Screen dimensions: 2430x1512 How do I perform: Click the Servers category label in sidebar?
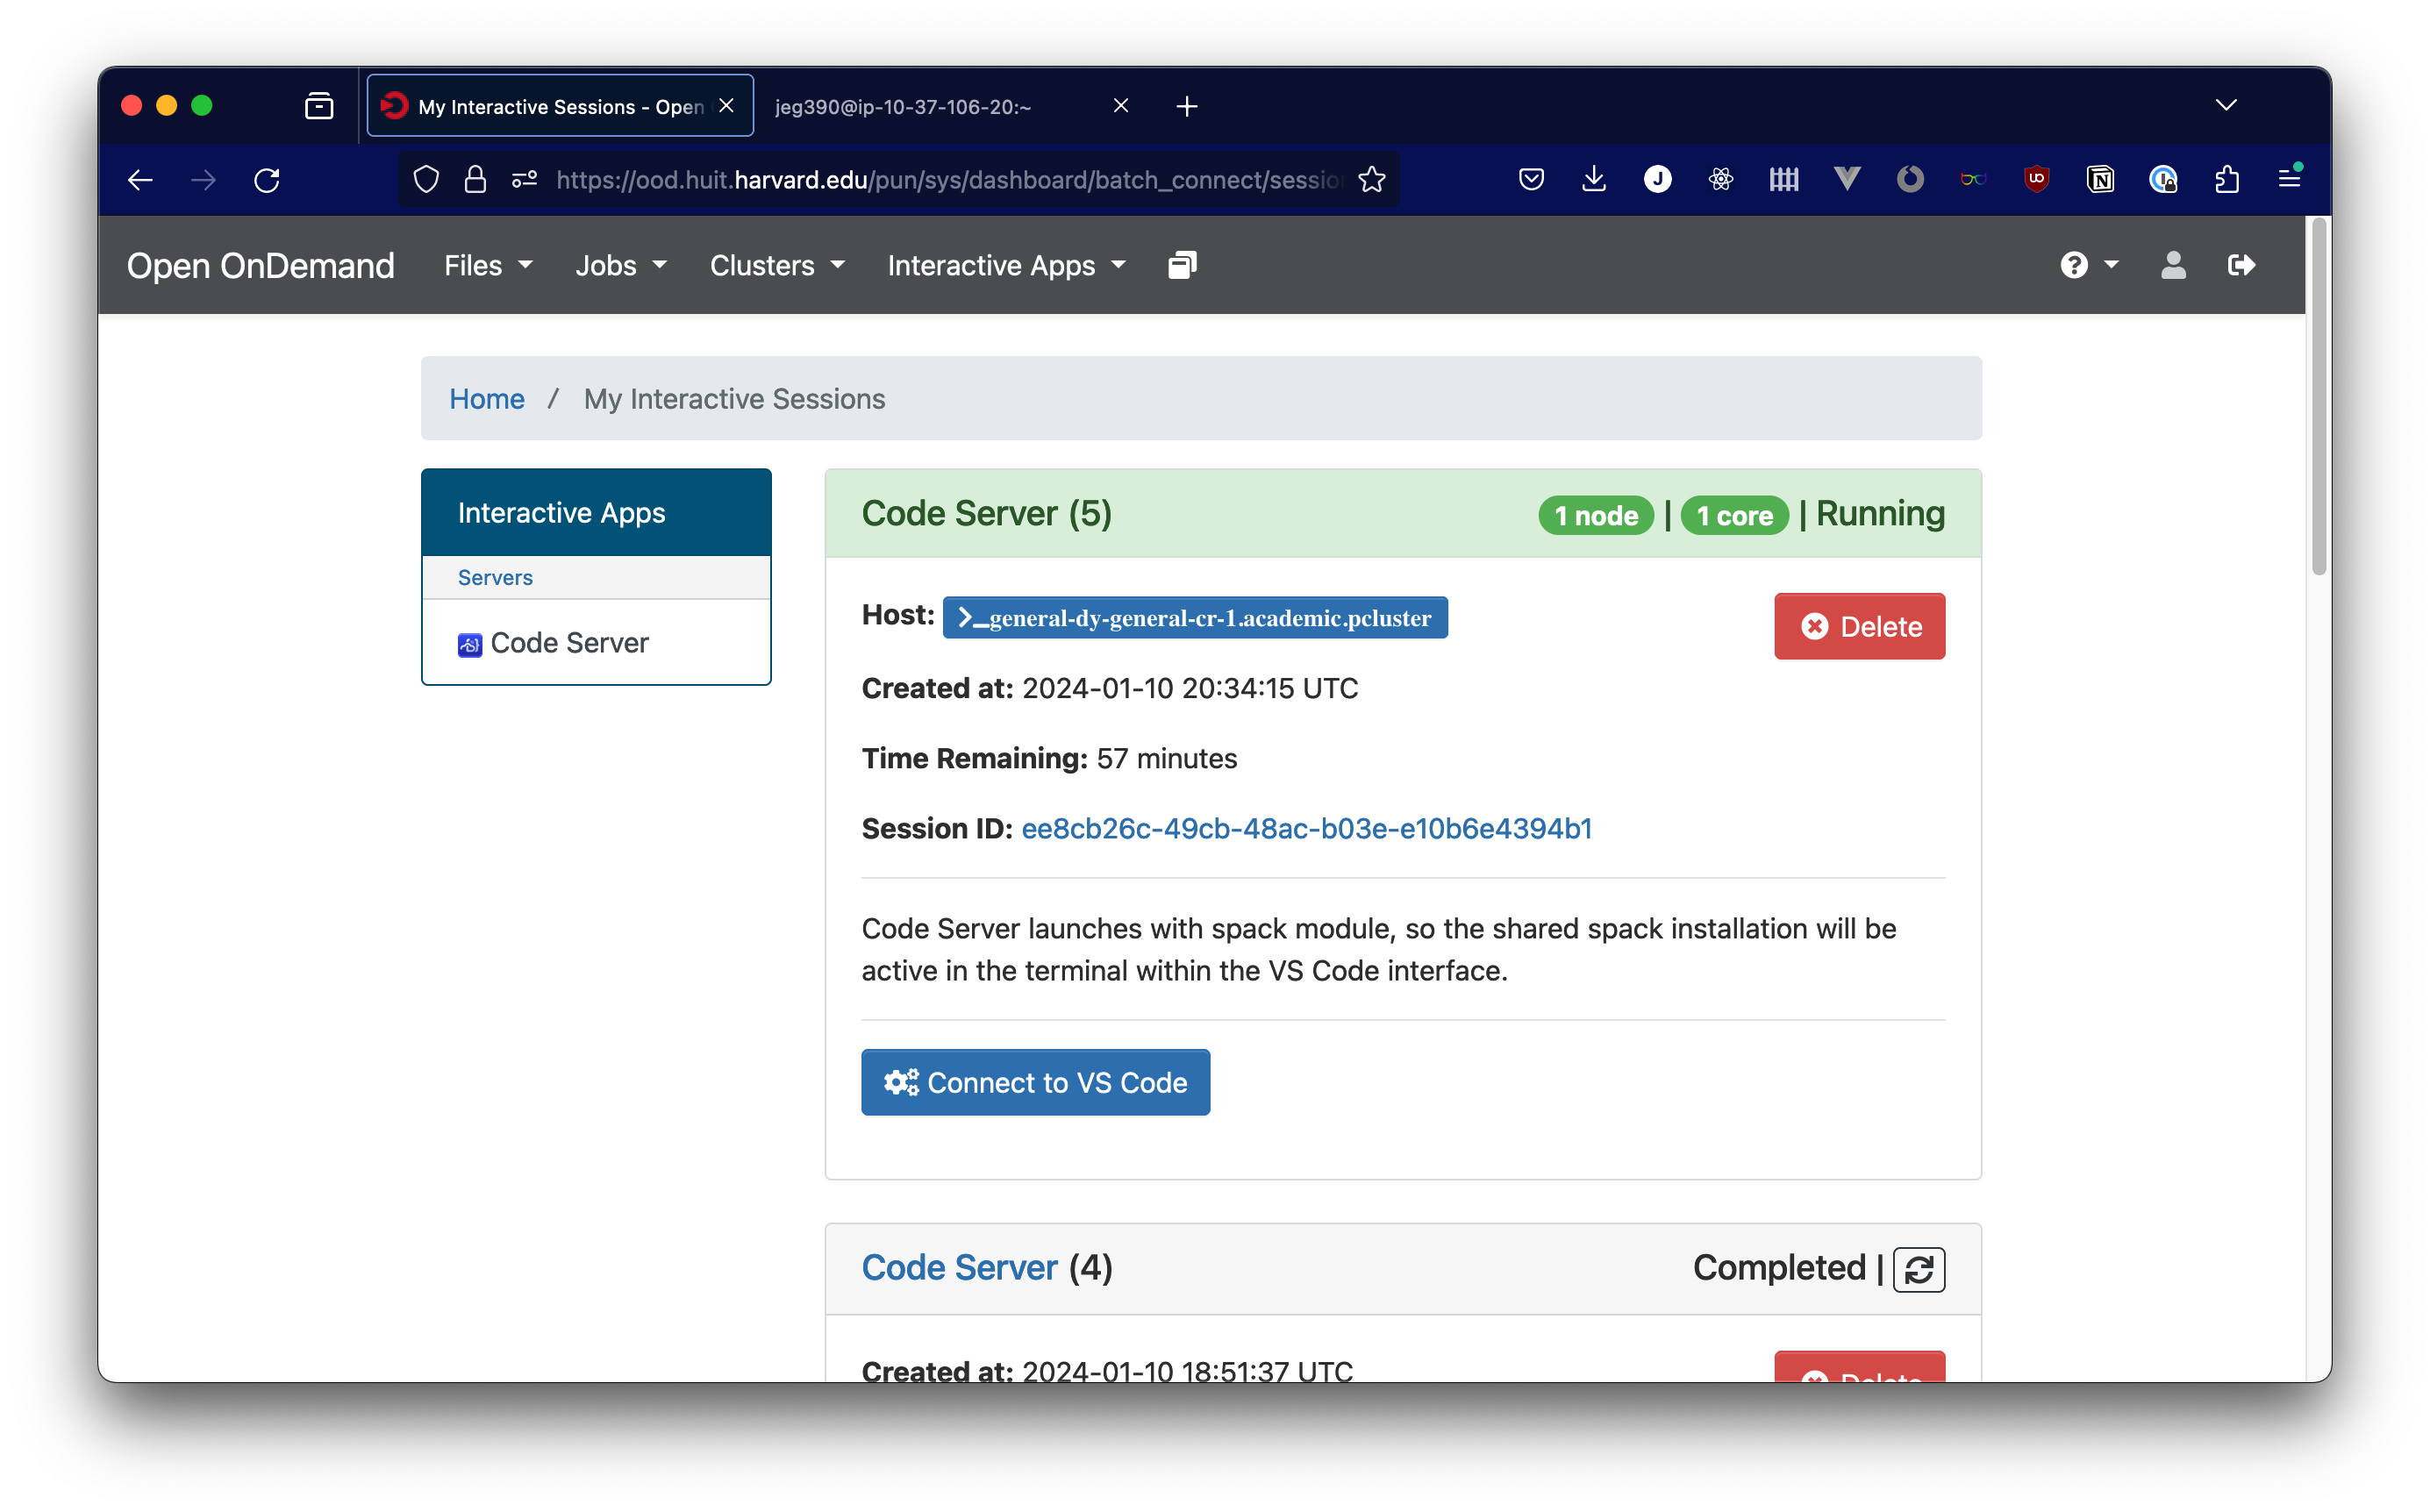495,578
